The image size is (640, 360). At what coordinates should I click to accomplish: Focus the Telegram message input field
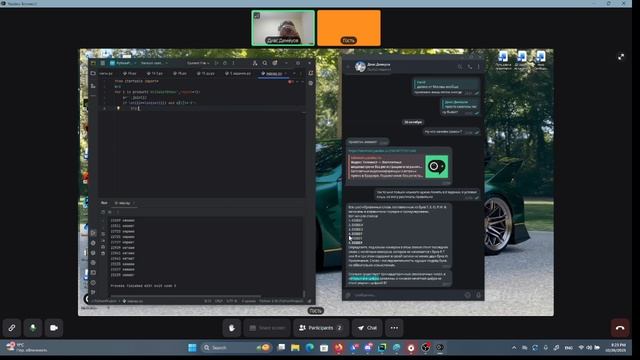408,295
